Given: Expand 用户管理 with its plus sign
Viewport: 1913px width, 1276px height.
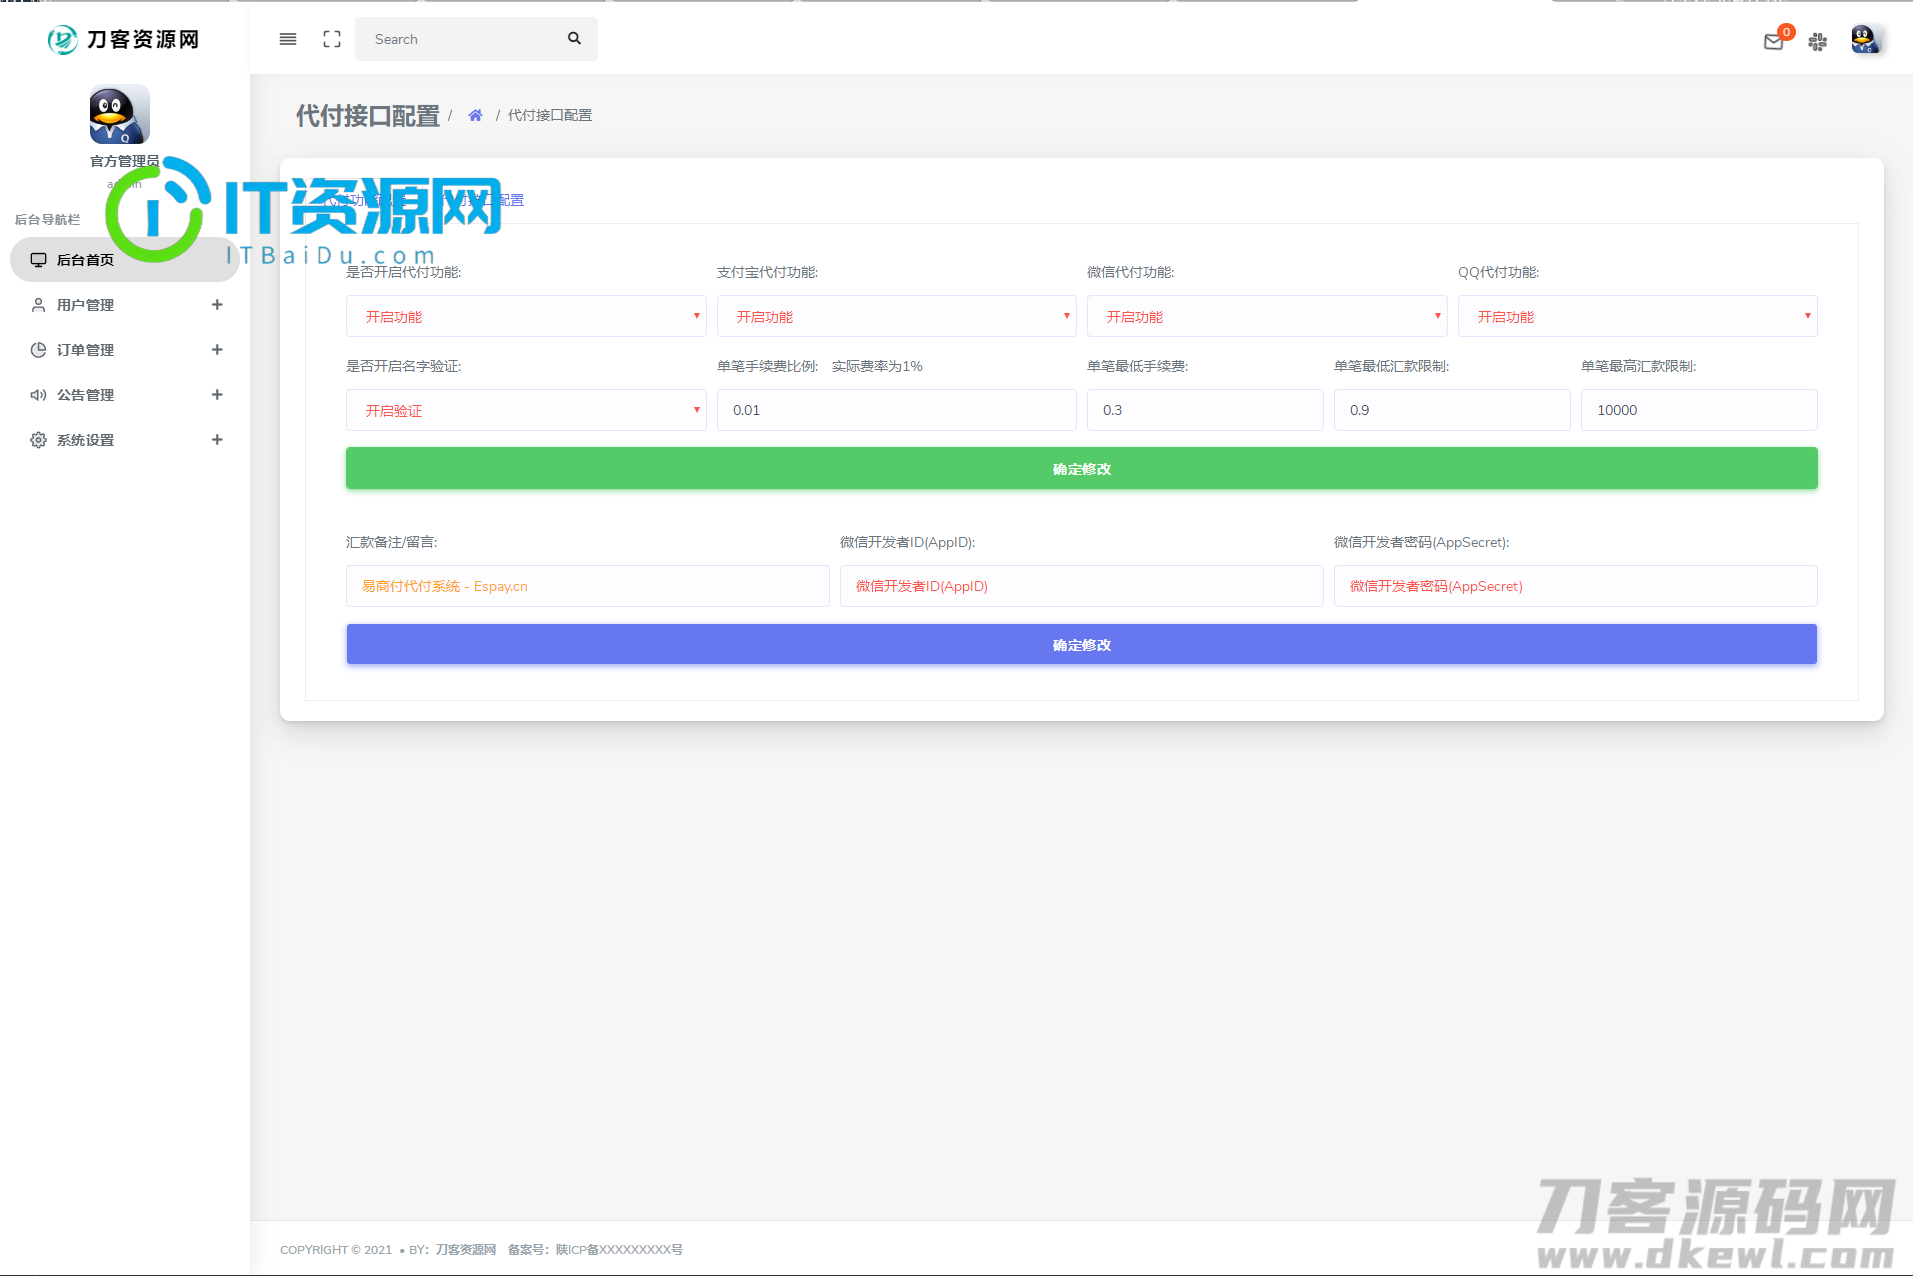Looking at the screenshot, I should coord(217,304).
